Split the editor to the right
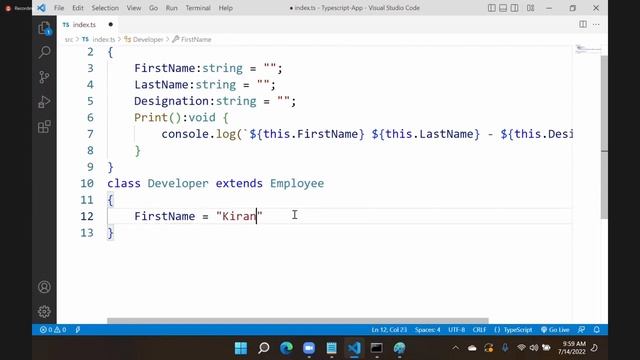 [x=583, y=24]
